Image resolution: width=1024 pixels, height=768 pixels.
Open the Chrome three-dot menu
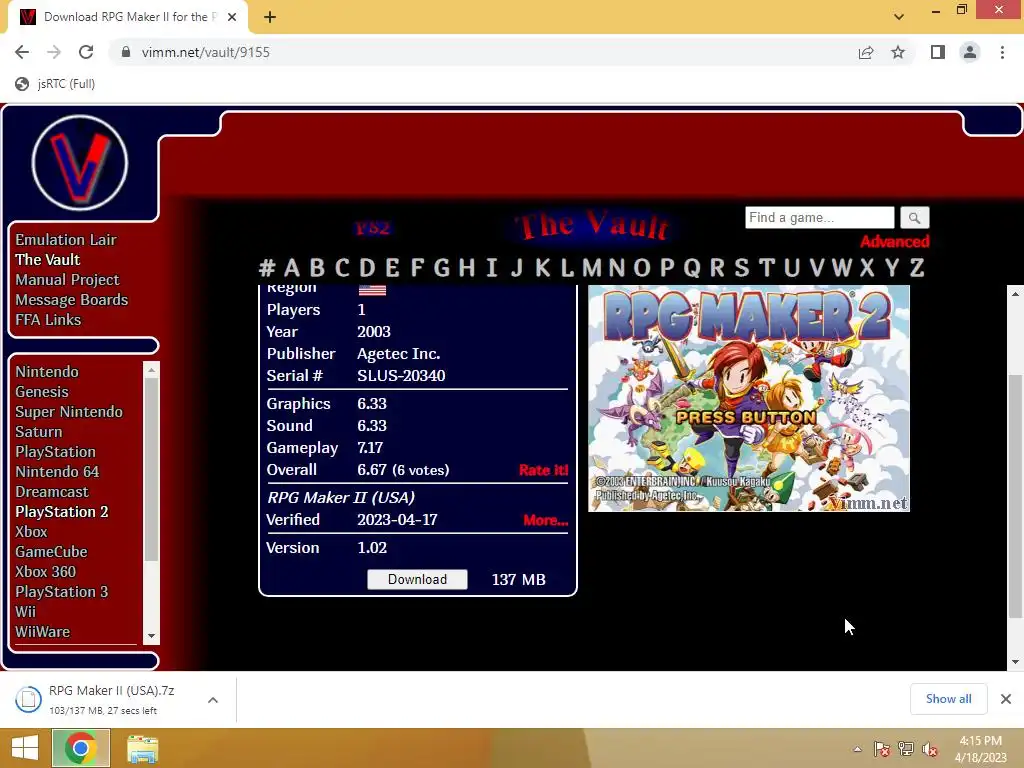click(x=1002, y=52)
